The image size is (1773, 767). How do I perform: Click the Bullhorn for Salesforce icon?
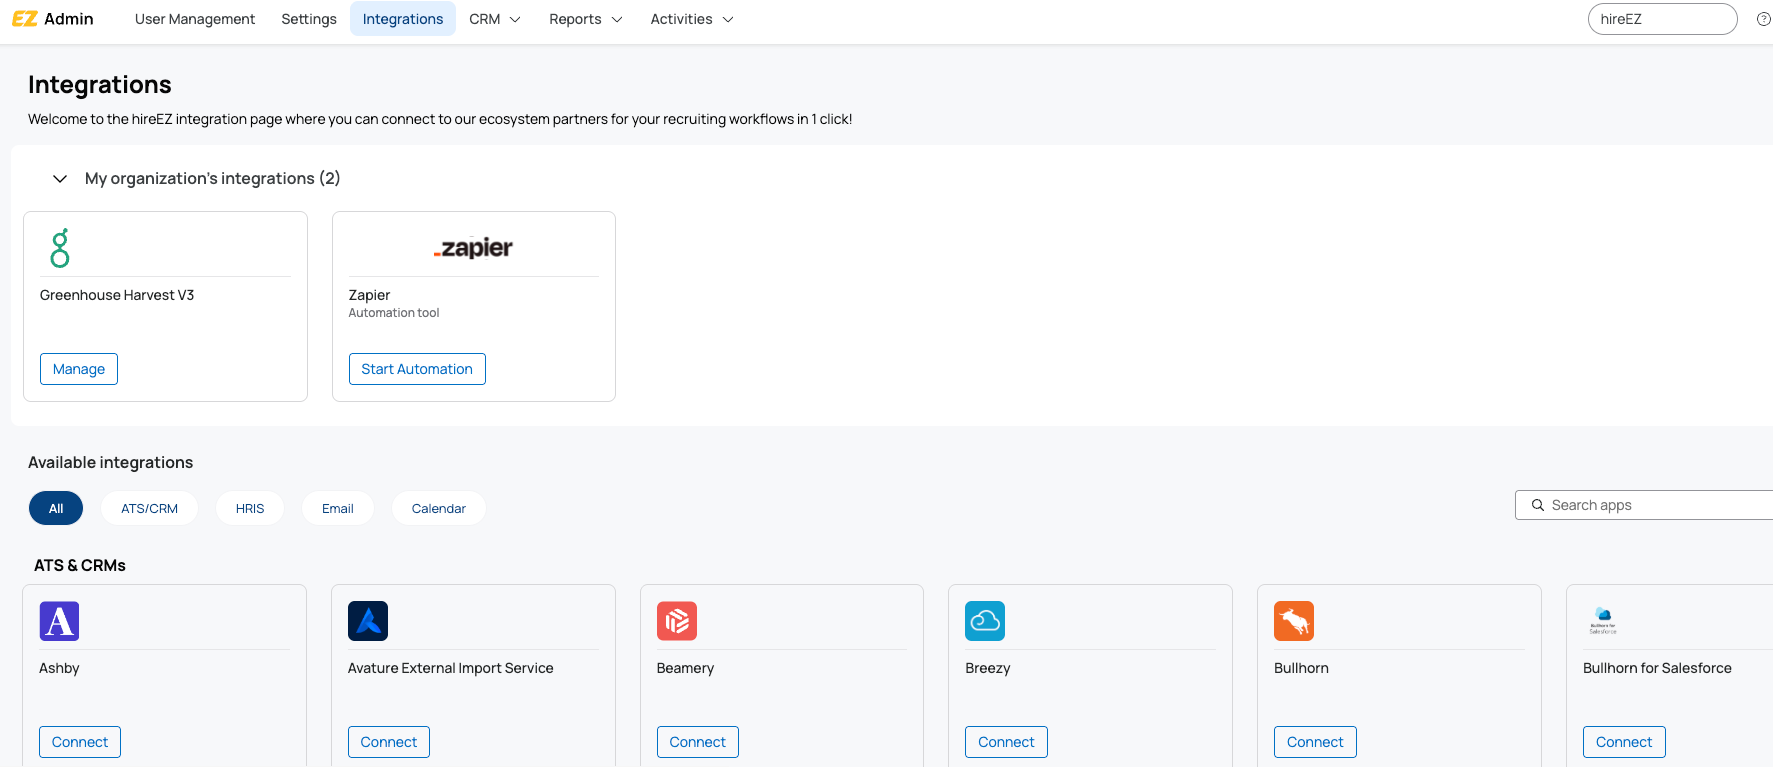tap(1603, 621)
